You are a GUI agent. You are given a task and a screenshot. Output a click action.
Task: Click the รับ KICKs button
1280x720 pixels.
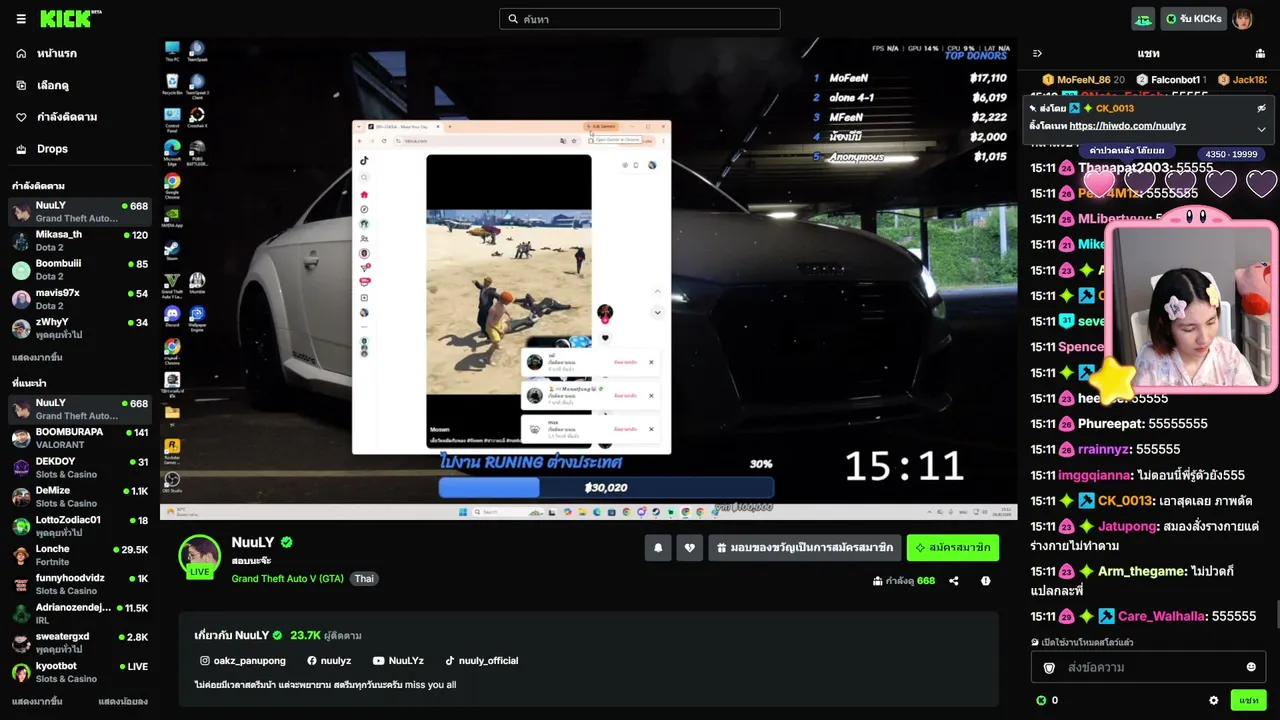pyautogui.click(x=1193, y=19)
